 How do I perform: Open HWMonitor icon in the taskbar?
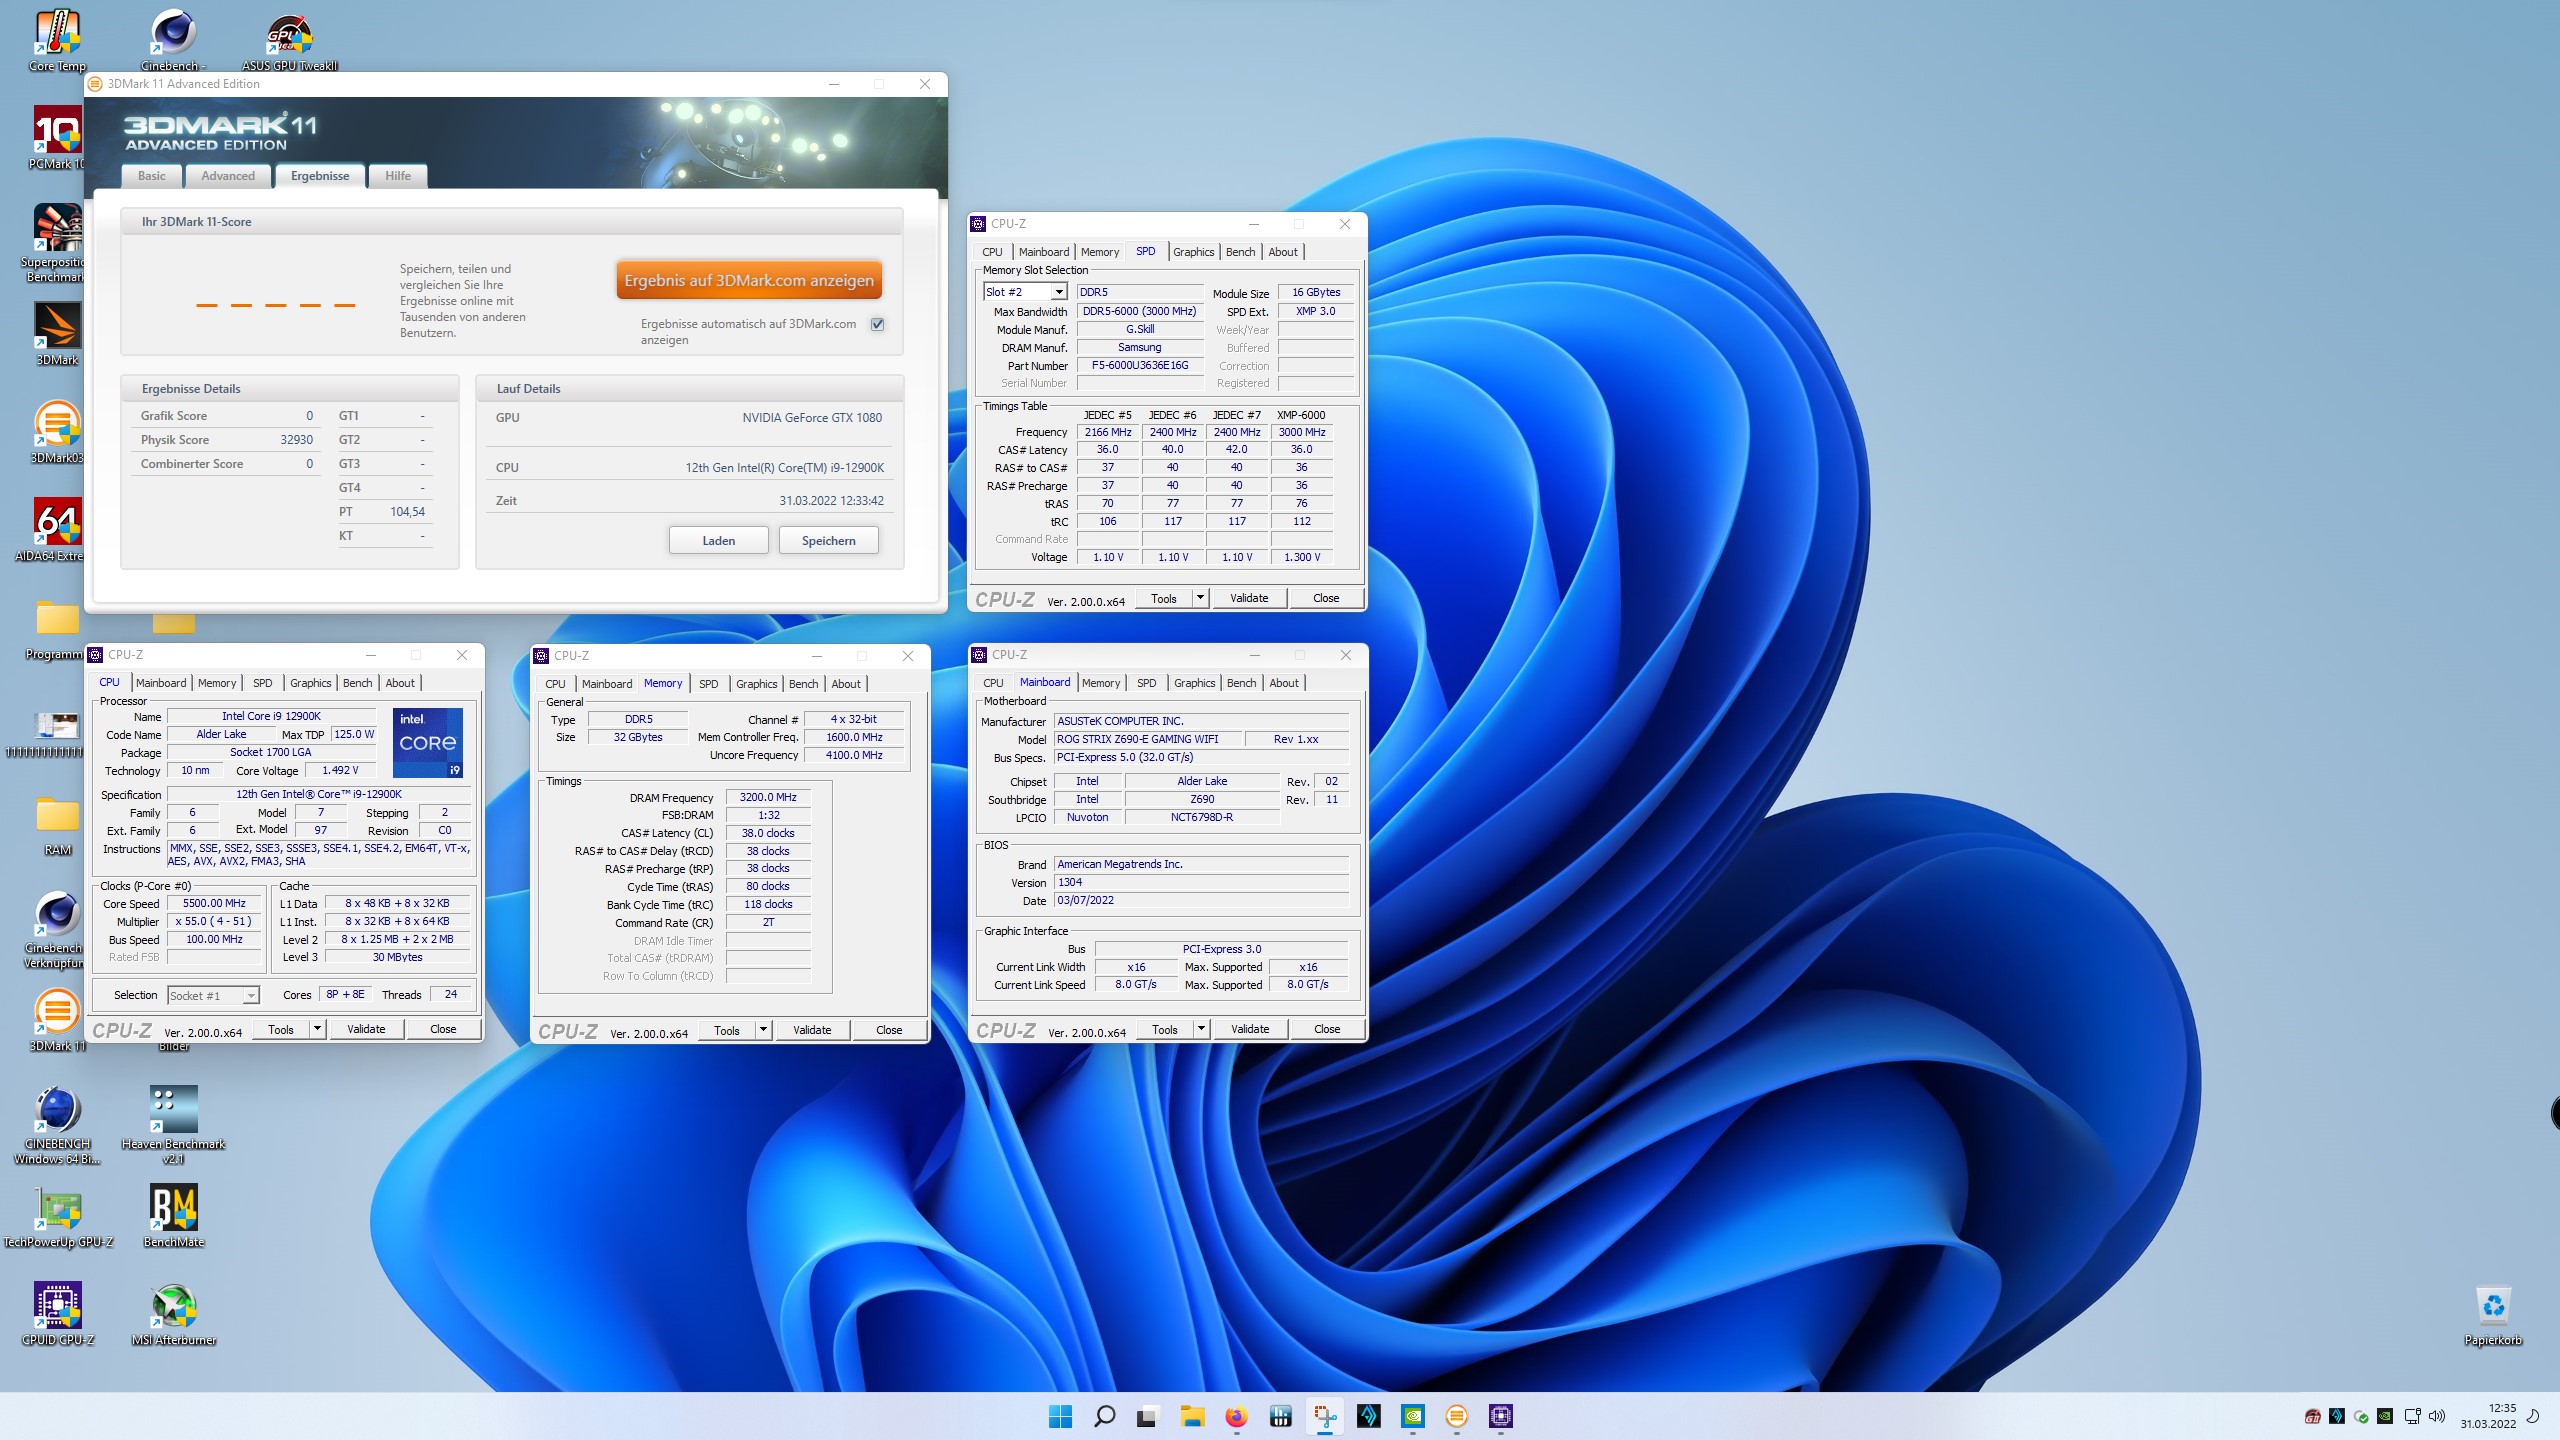coord(1280,1416)
